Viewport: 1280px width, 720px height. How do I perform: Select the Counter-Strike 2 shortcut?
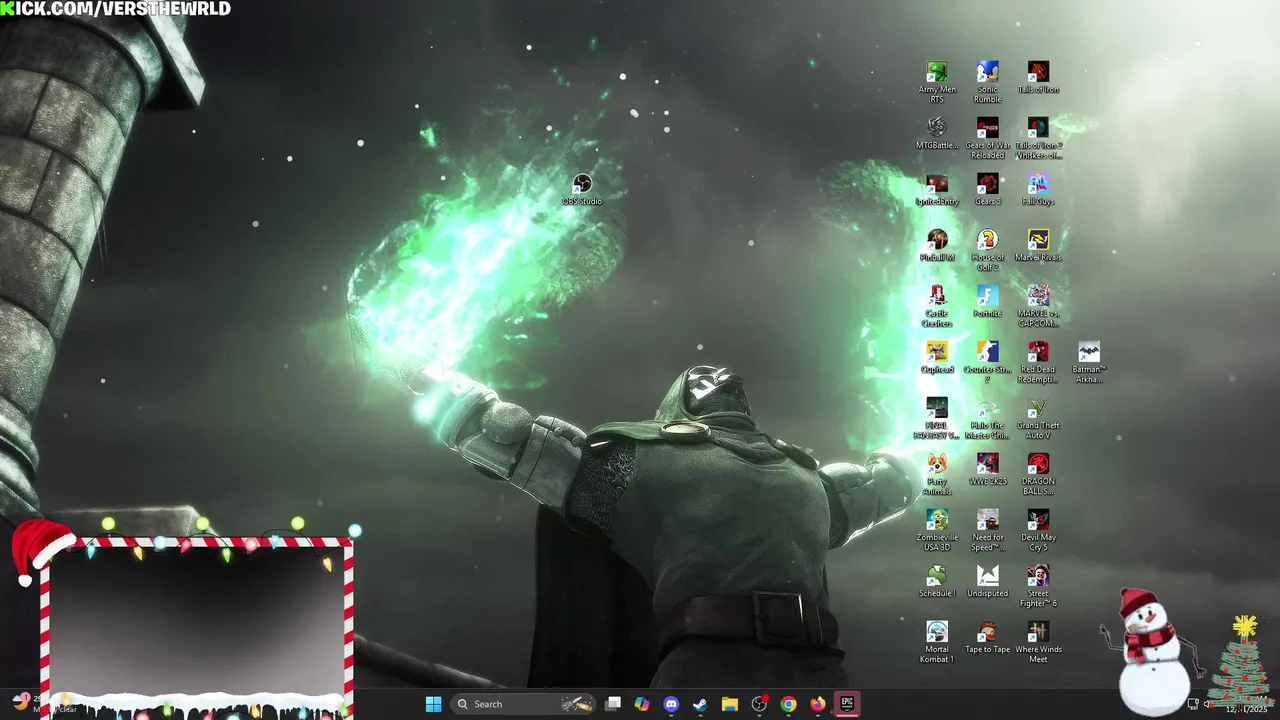[987, 362]
